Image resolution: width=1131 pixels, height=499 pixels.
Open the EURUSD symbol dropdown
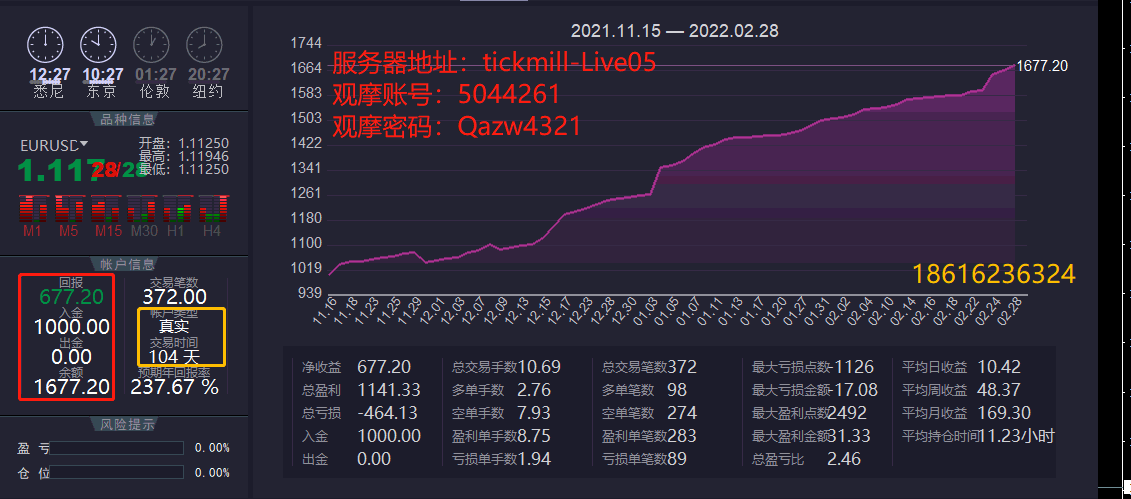(85, 145)
